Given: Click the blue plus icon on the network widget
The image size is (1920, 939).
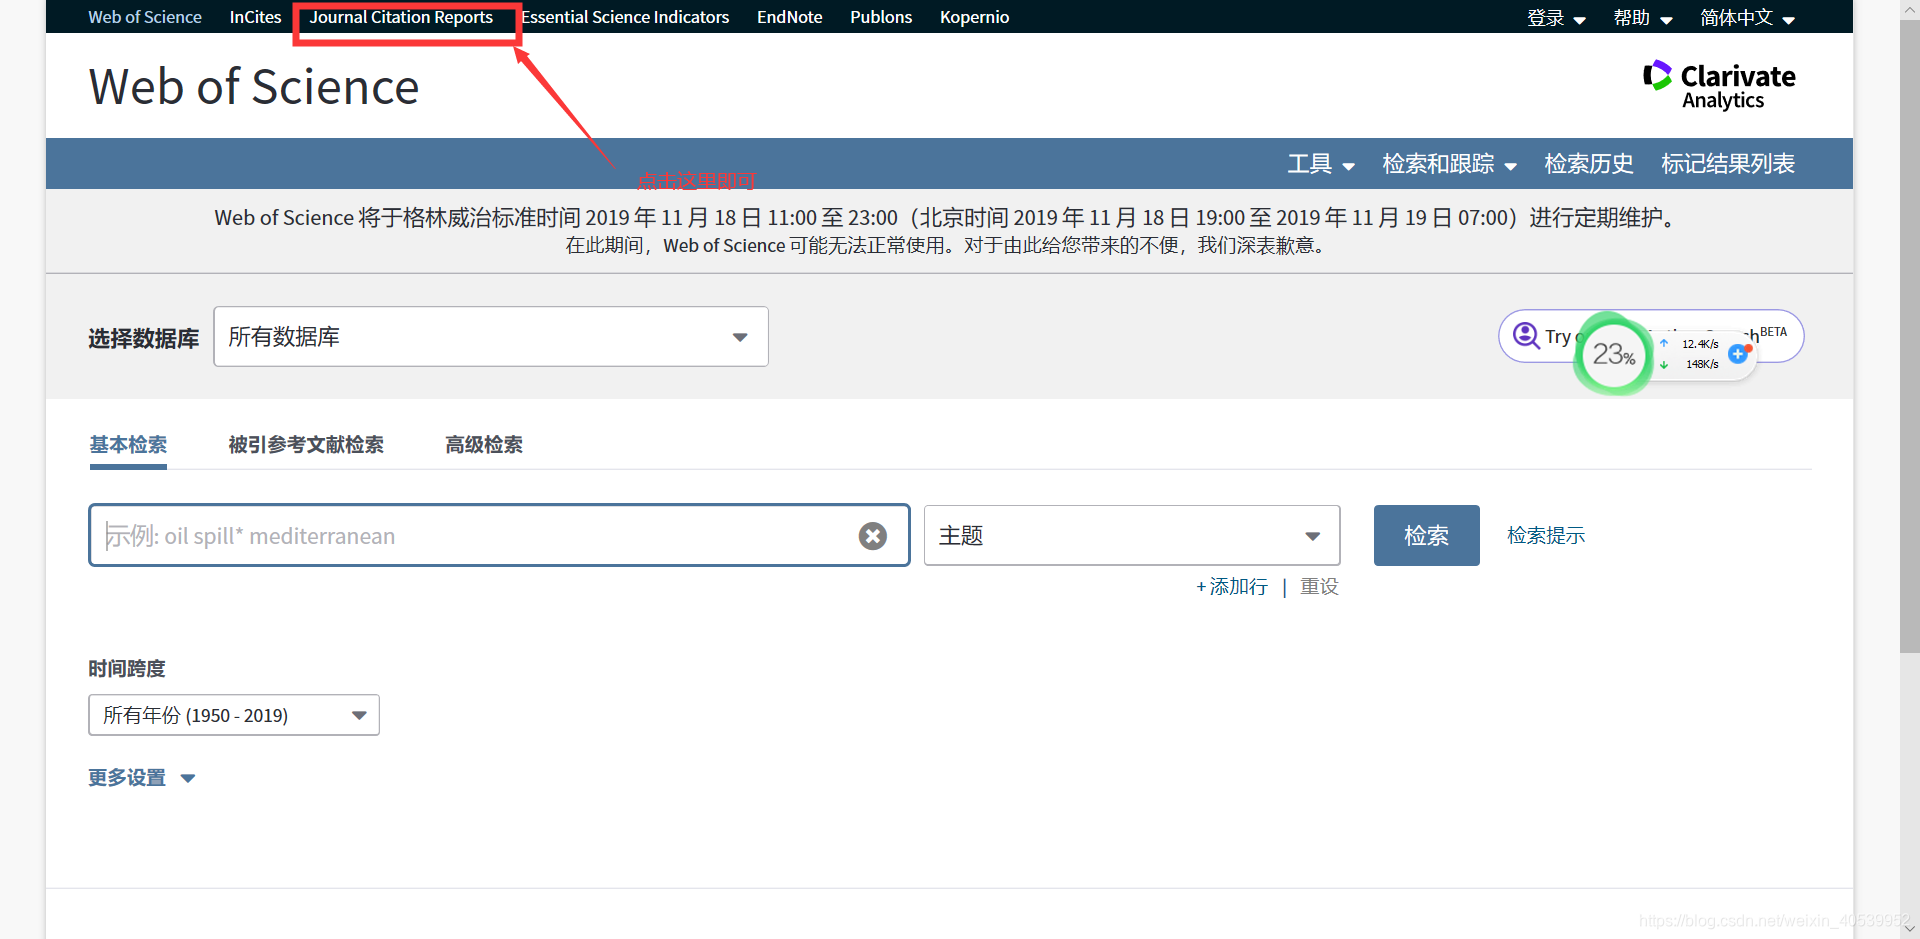Looking at the screenshot, I should click(x=1739, y=354).
